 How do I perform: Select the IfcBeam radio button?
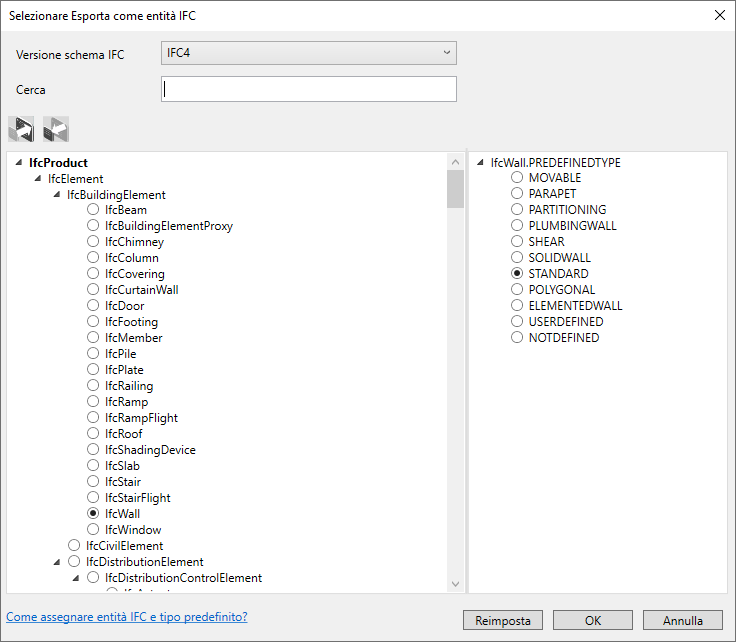[x=93, y=209]
